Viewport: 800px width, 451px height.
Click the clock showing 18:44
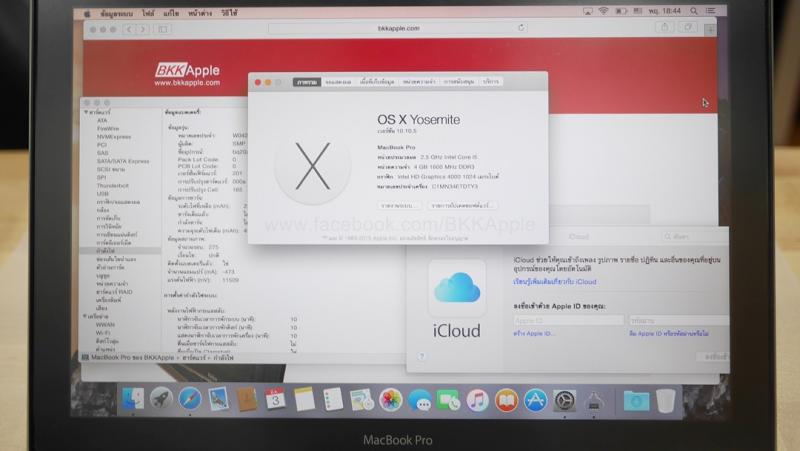665,11
